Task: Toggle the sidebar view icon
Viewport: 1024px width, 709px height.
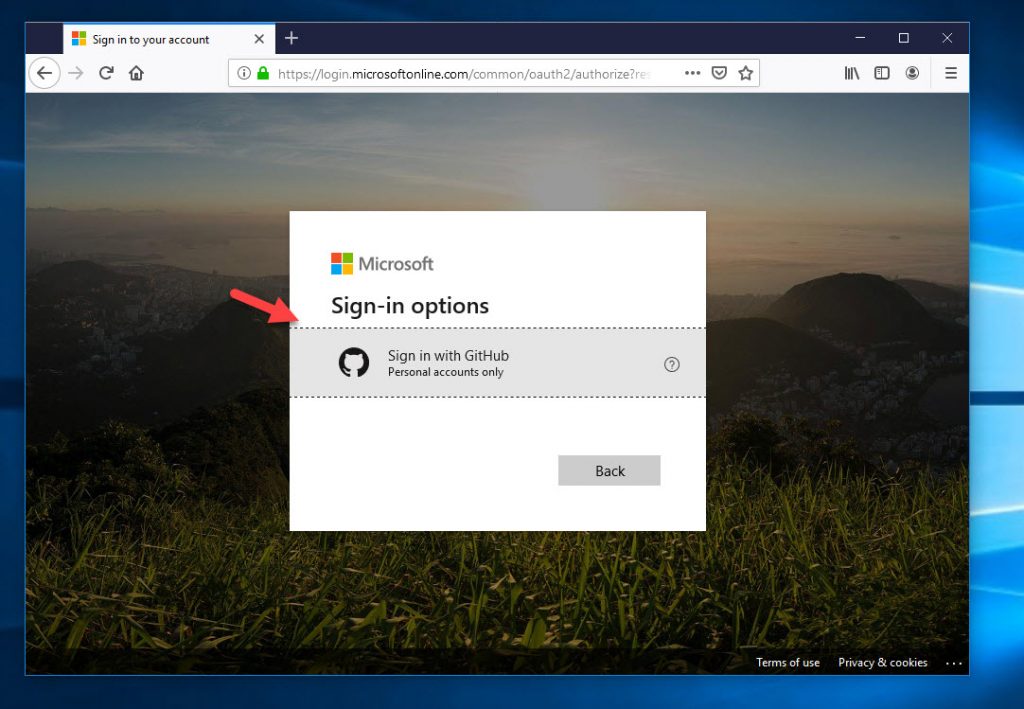Action: click(882, 73)
